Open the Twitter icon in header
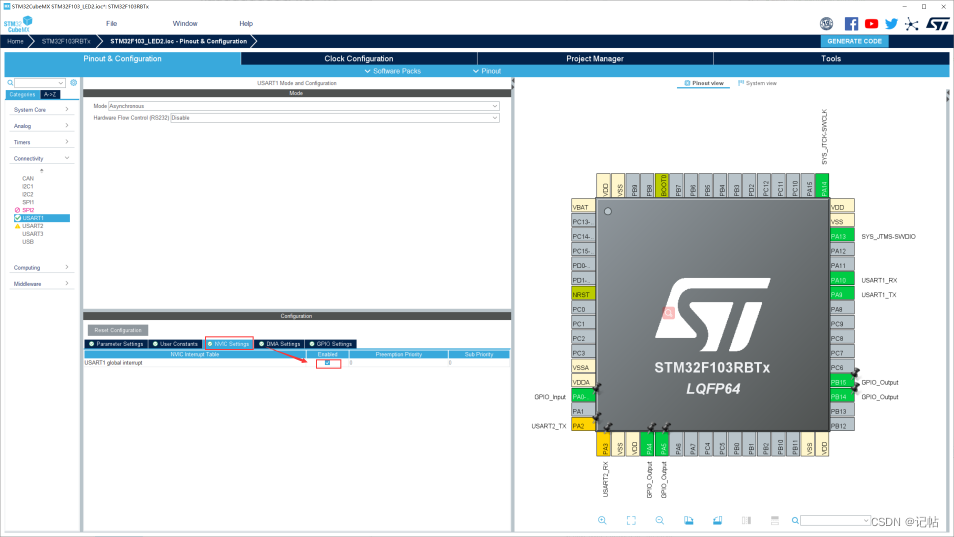 click(891, 23)
